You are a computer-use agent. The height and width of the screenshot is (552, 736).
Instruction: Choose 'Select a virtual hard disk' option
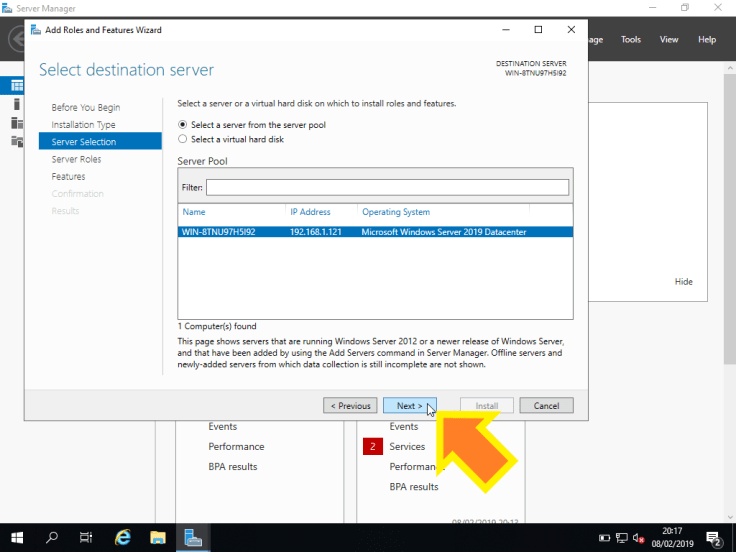pyautogui.click(x=182, y=139)
